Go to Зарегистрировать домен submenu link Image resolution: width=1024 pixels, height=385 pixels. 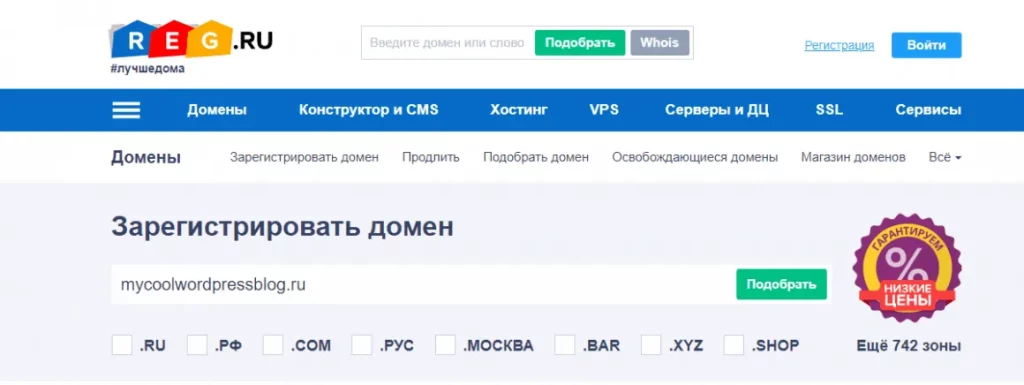[x=304, y=157]
